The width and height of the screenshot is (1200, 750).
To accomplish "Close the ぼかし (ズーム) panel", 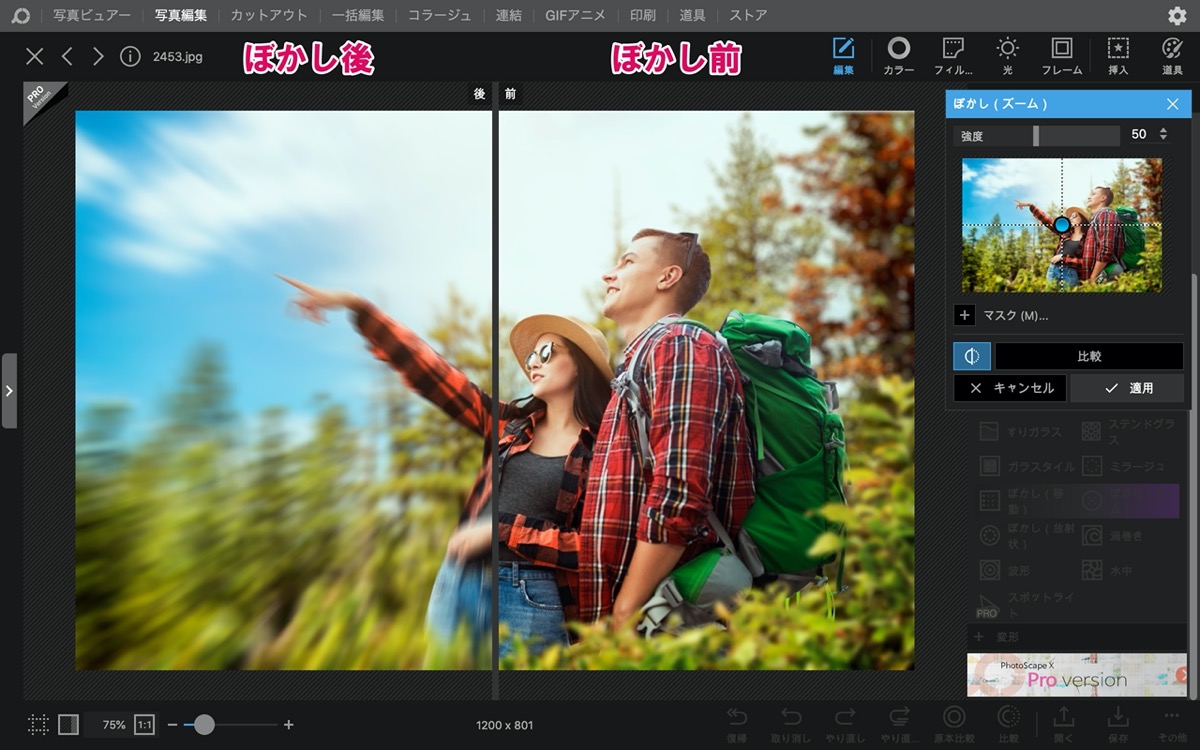I will 1172,104.
